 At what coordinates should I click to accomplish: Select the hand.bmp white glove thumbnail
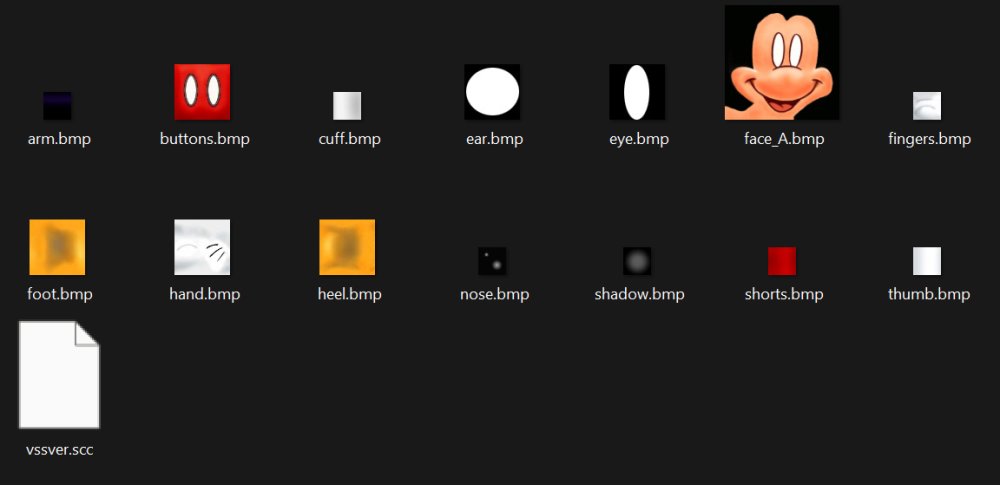[x=202, y=247]
